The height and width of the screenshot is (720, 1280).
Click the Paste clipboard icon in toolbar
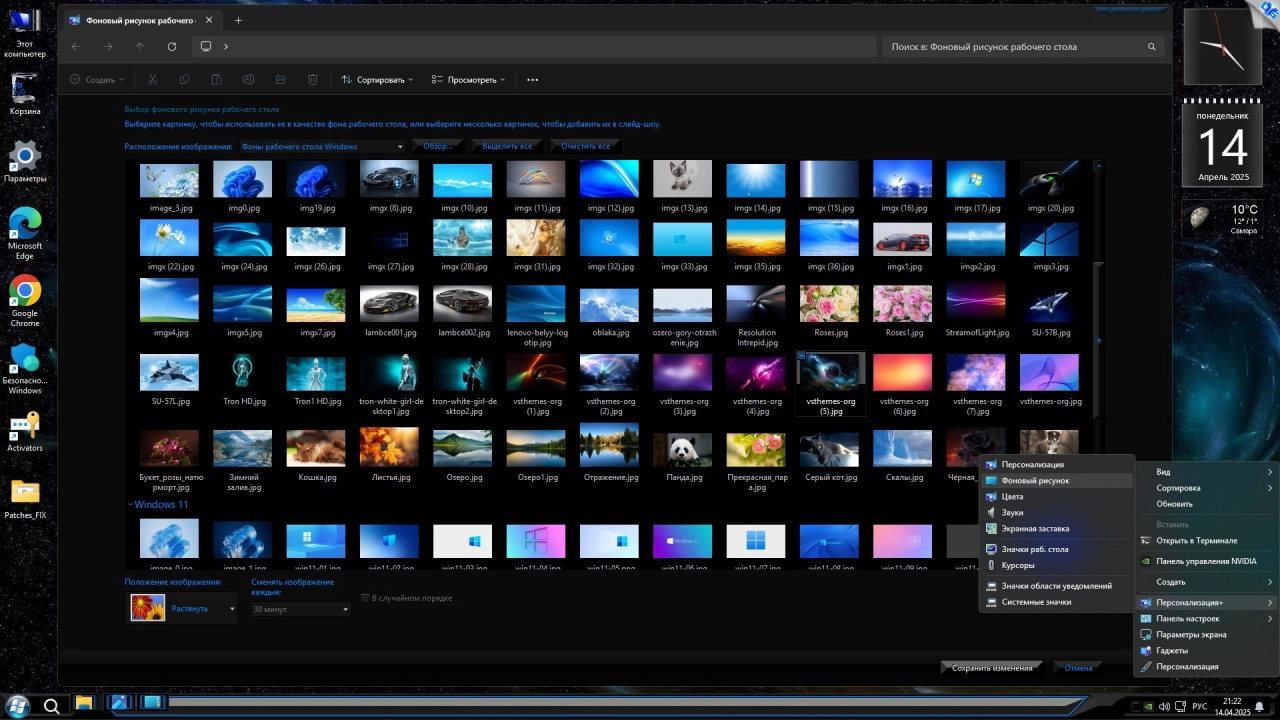click(217, 80)
